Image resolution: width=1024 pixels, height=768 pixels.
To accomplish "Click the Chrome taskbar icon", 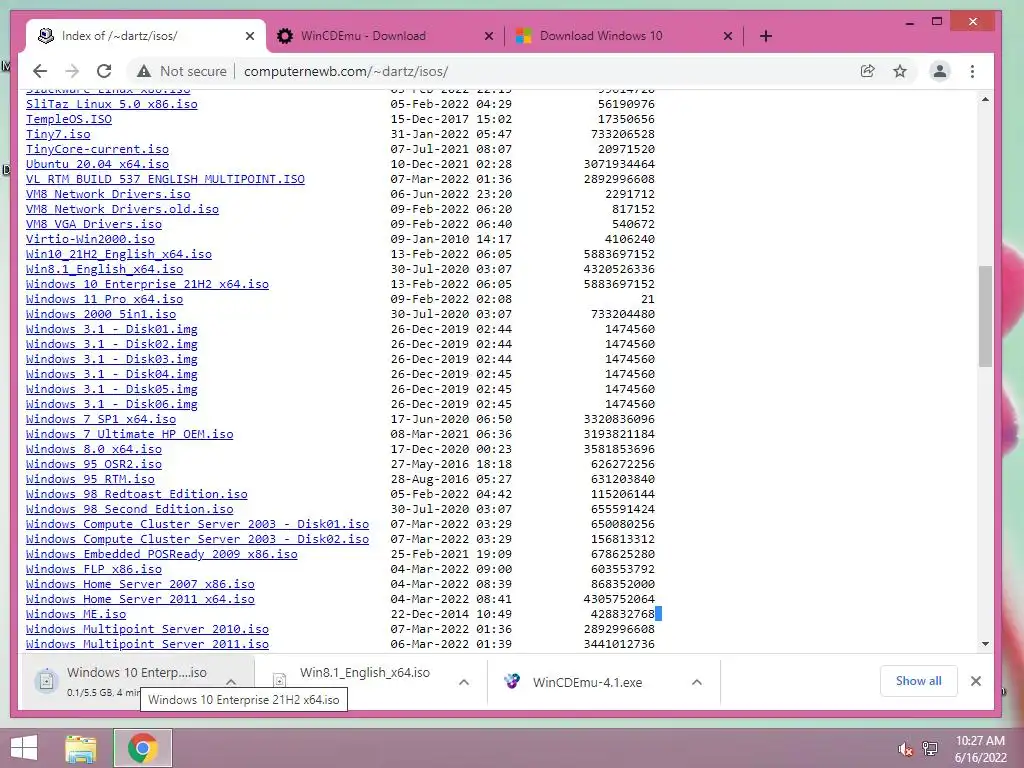I will click(142, 748).
